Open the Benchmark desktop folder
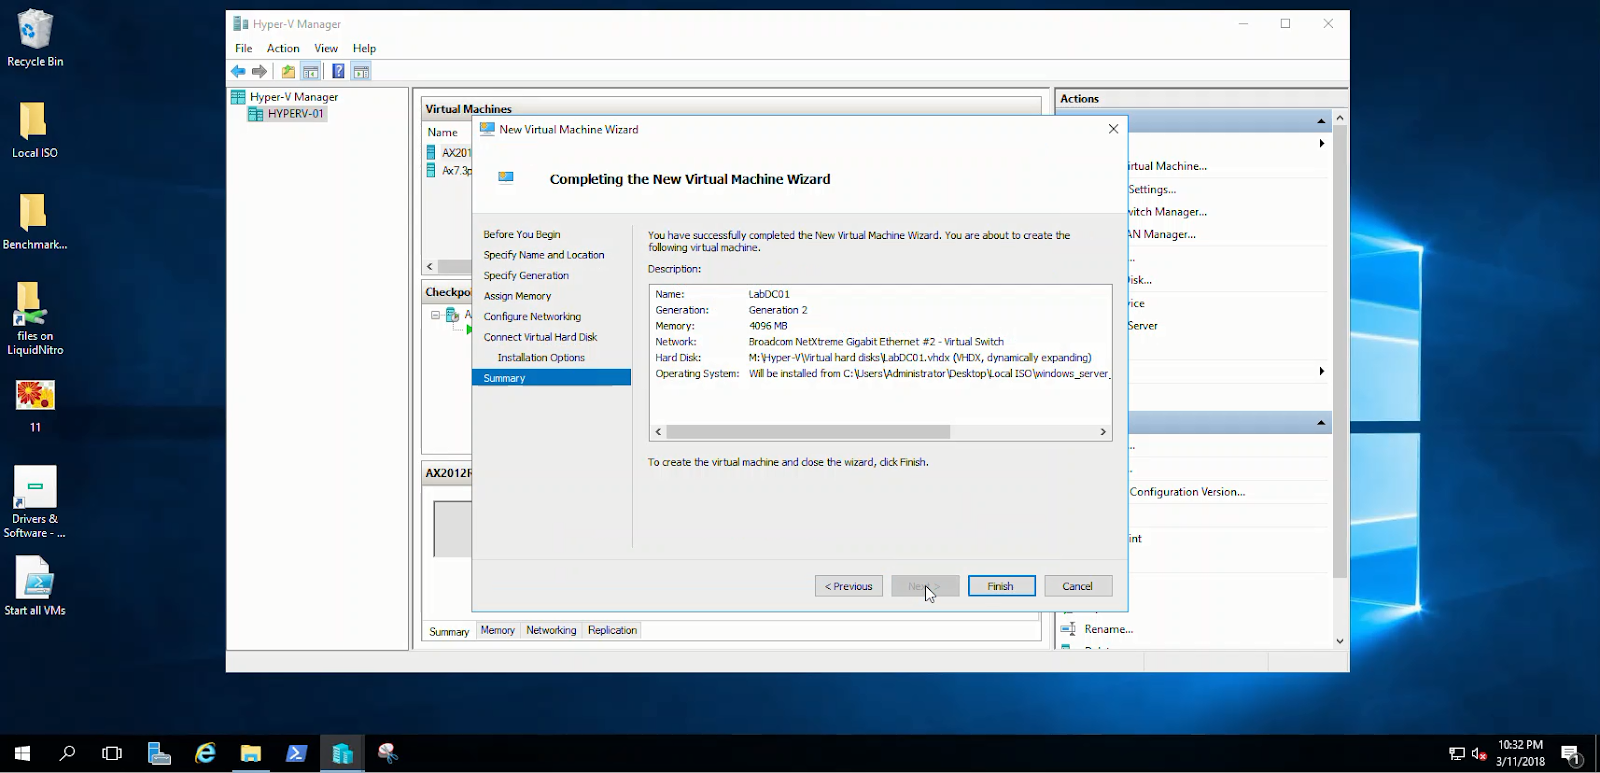The height and width of the screenshot is (773, 1600). (35, 221)
